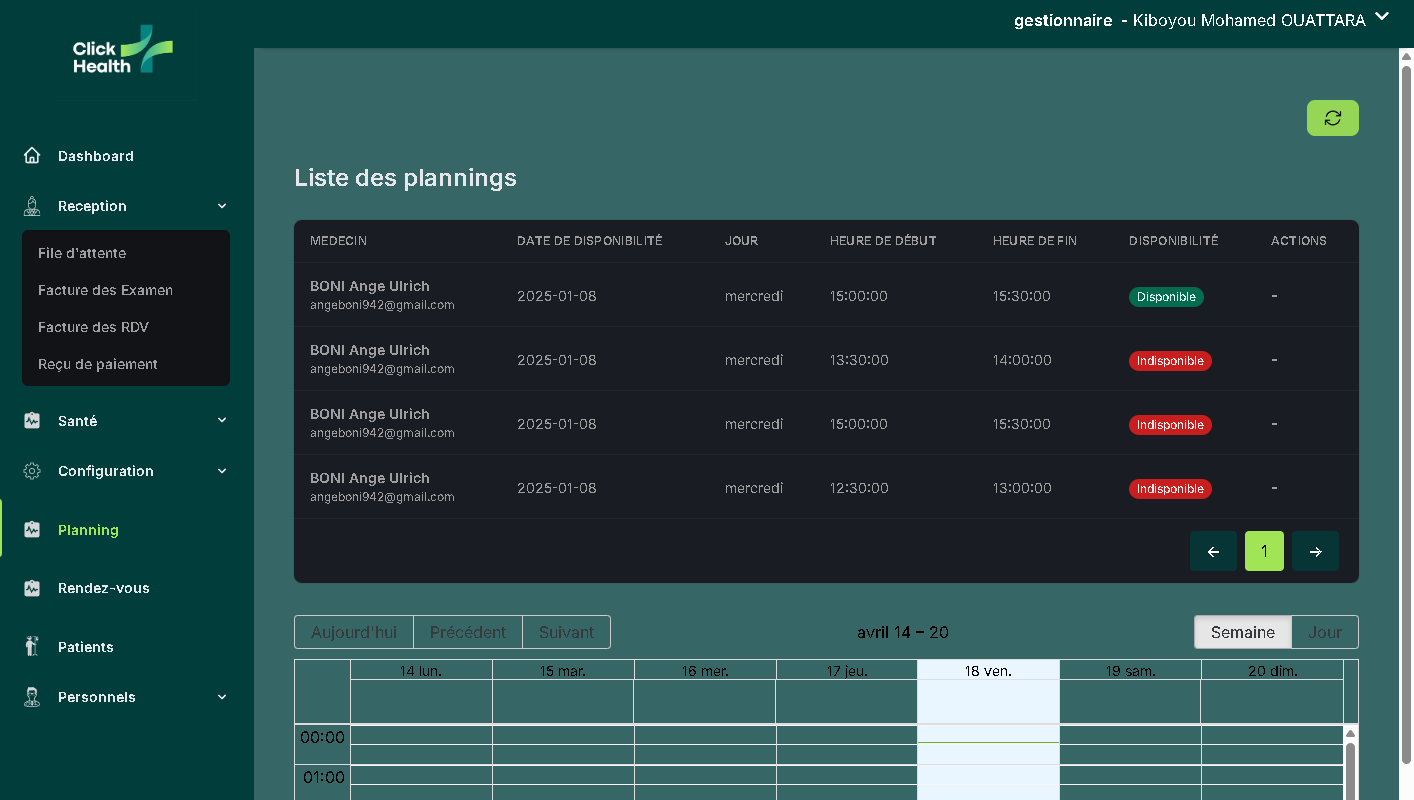The image size is (1414, 800).
Task: Click the Configuration gear icon
Action: [x=31, y=470]
